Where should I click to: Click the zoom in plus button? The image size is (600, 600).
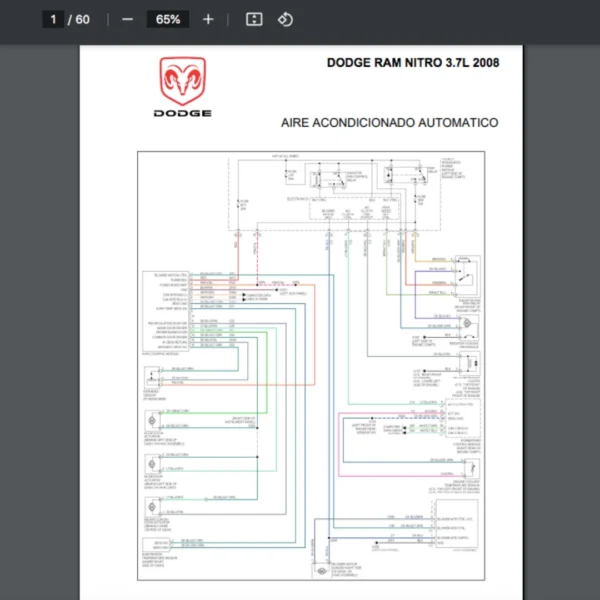(208, 19)
